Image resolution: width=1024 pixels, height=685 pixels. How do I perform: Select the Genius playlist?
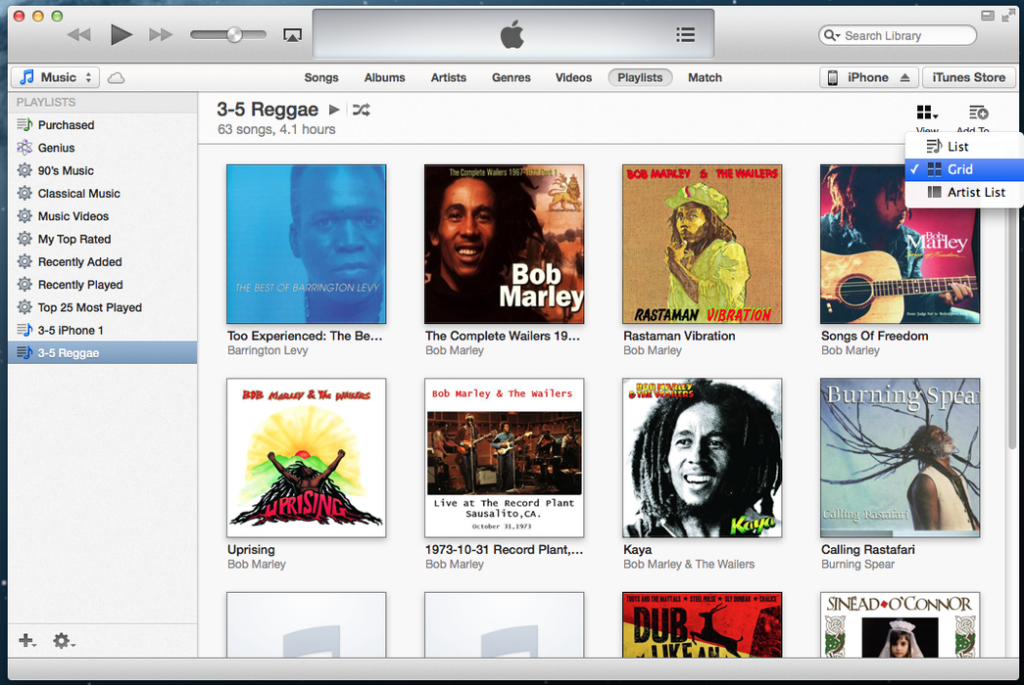[103, 148]
